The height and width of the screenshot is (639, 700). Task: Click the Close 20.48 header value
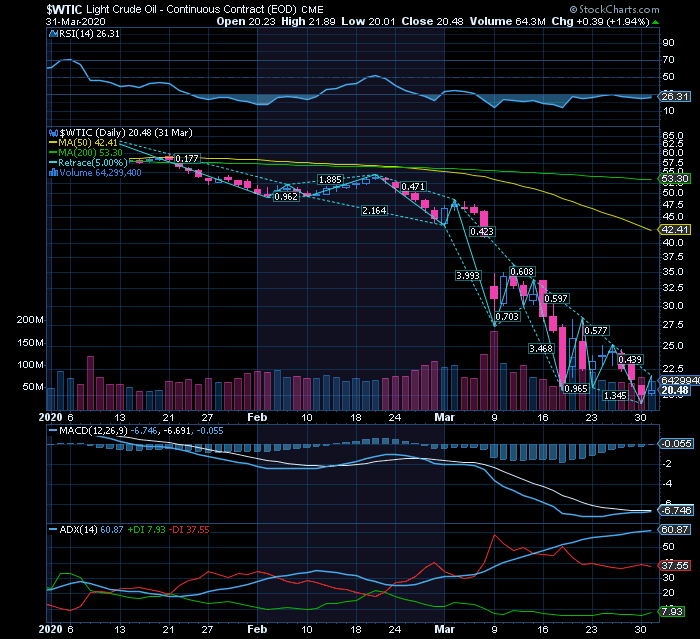pyautogui.click(x=432, y=21)
